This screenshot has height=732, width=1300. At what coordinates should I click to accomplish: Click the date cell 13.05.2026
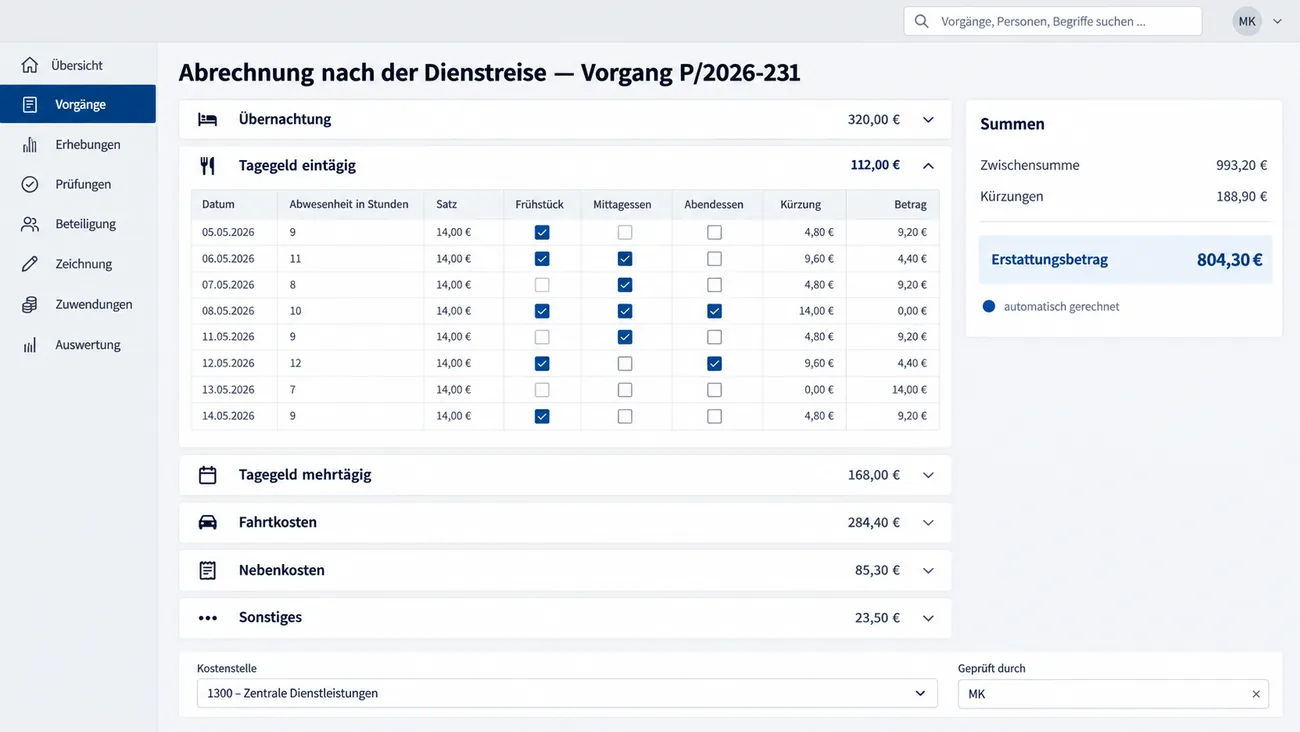coord(228,389)
